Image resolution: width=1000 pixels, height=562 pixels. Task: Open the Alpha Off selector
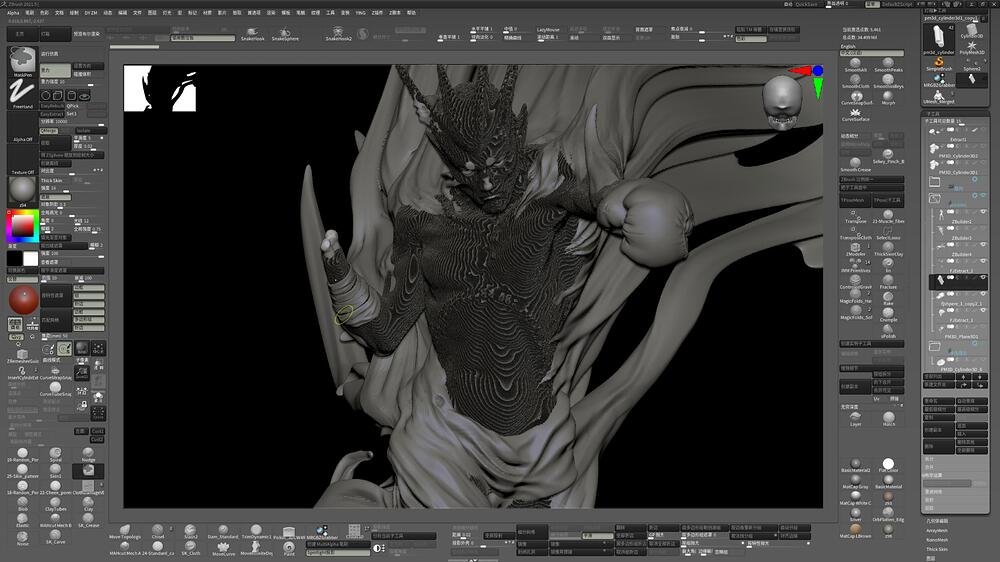tap(22, 128)
